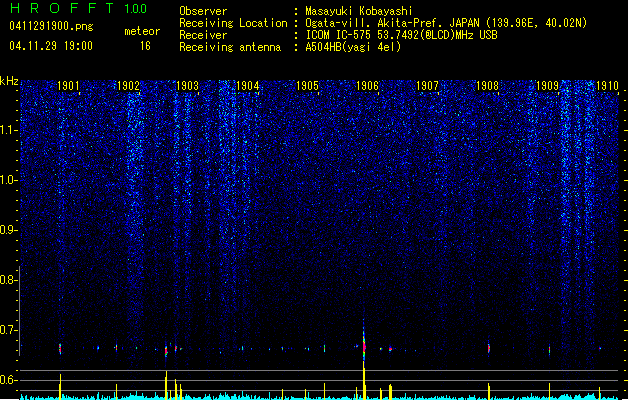Click the 1.0 kHz axis label

[8, 180]
